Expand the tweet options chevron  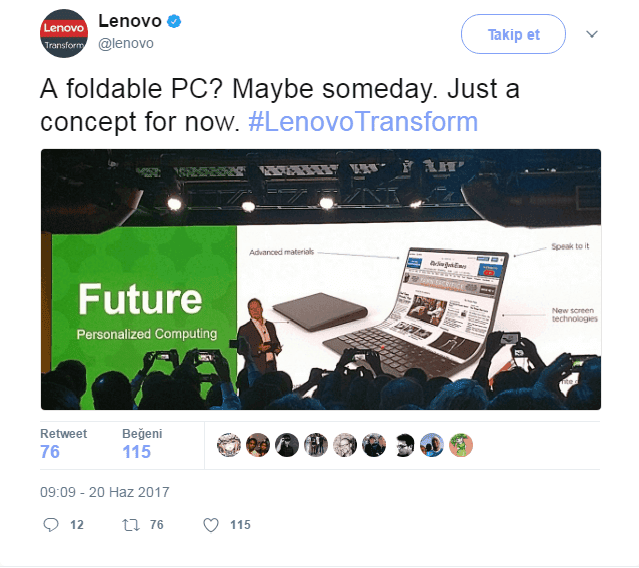(x=592, y=34)
